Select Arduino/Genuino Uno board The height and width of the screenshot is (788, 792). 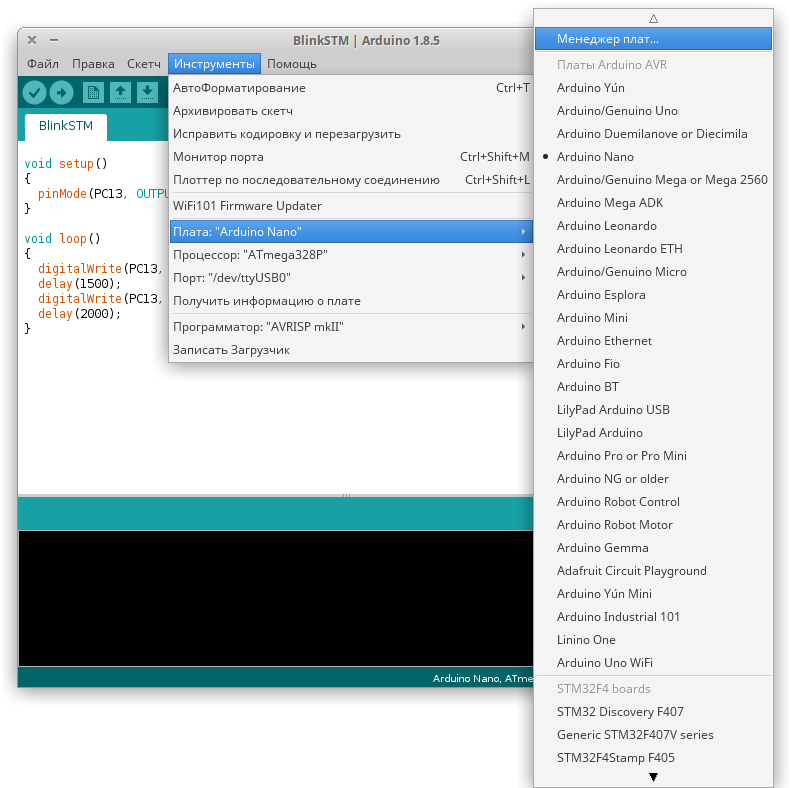click(653, 111)
